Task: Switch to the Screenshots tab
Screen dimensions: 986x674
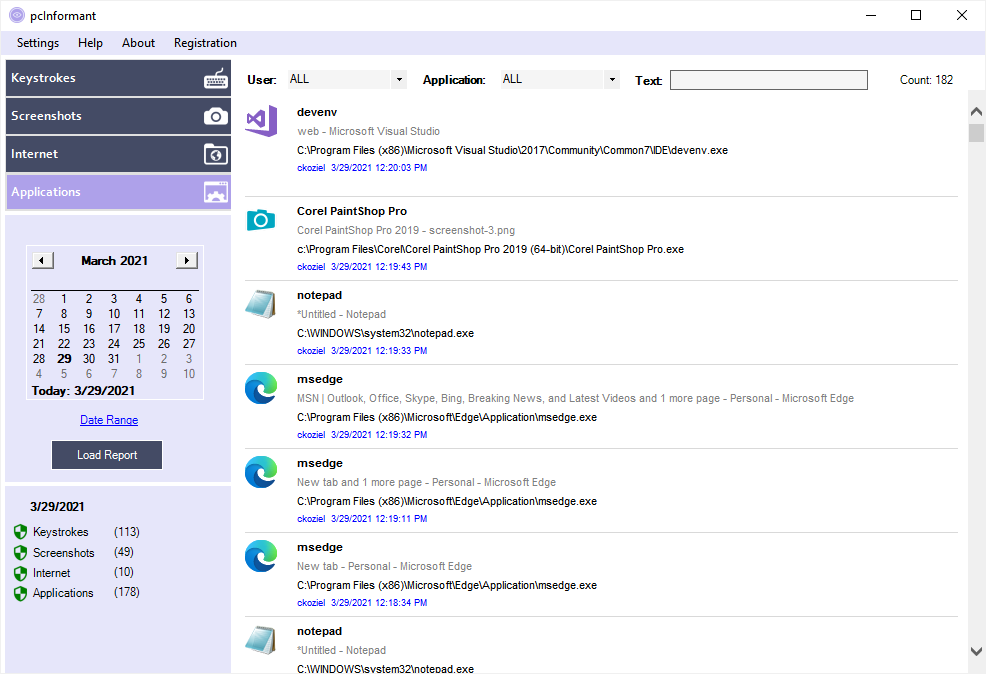Action: coord(118,116)
